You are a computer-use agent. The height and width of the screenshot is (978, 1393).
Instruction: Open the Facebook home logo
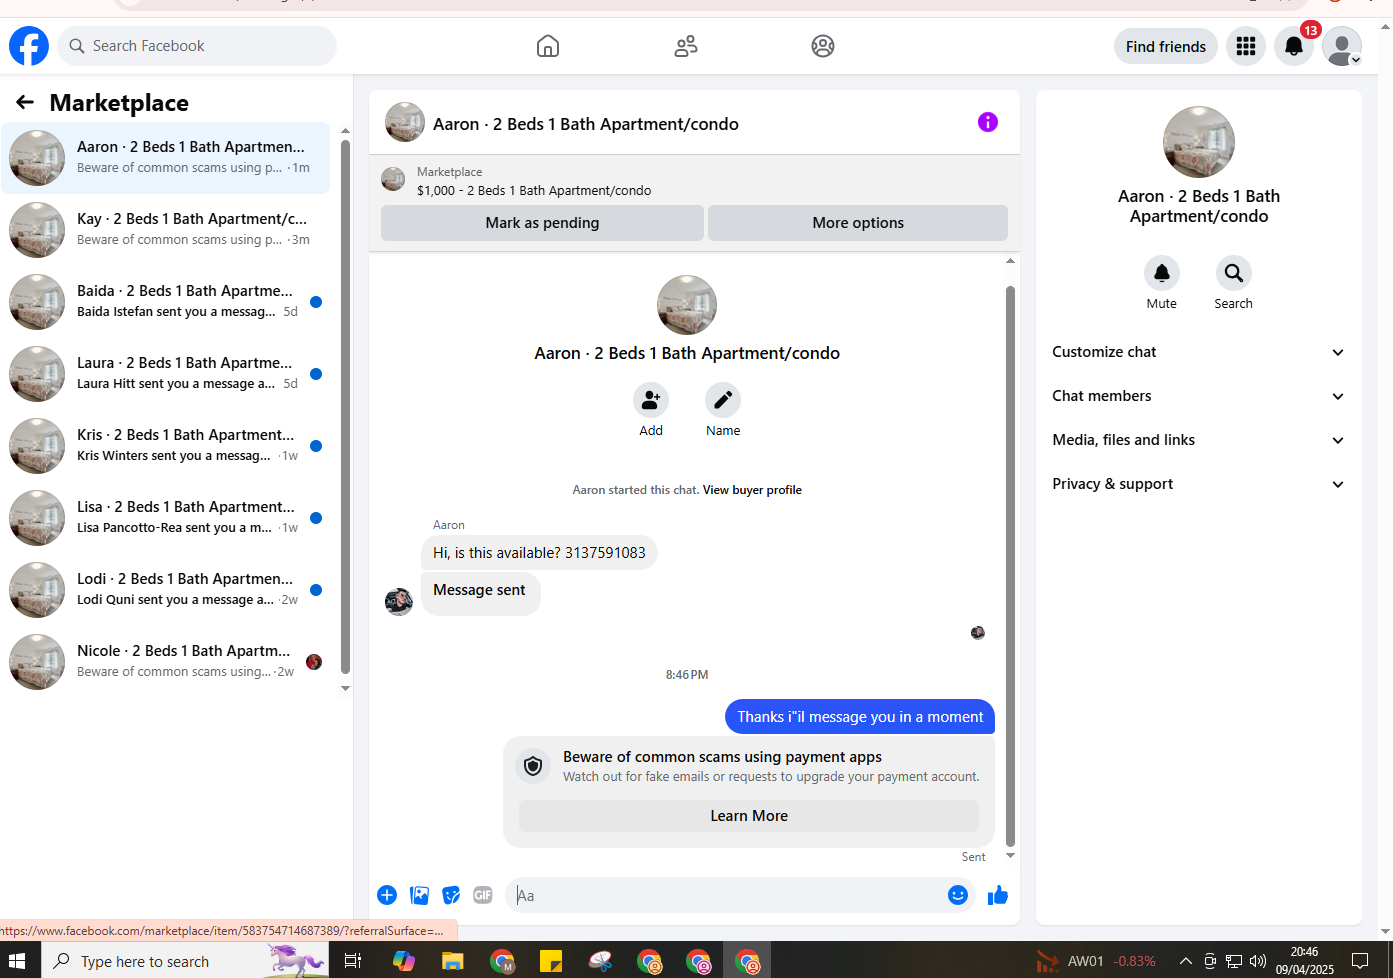(29, 46)
